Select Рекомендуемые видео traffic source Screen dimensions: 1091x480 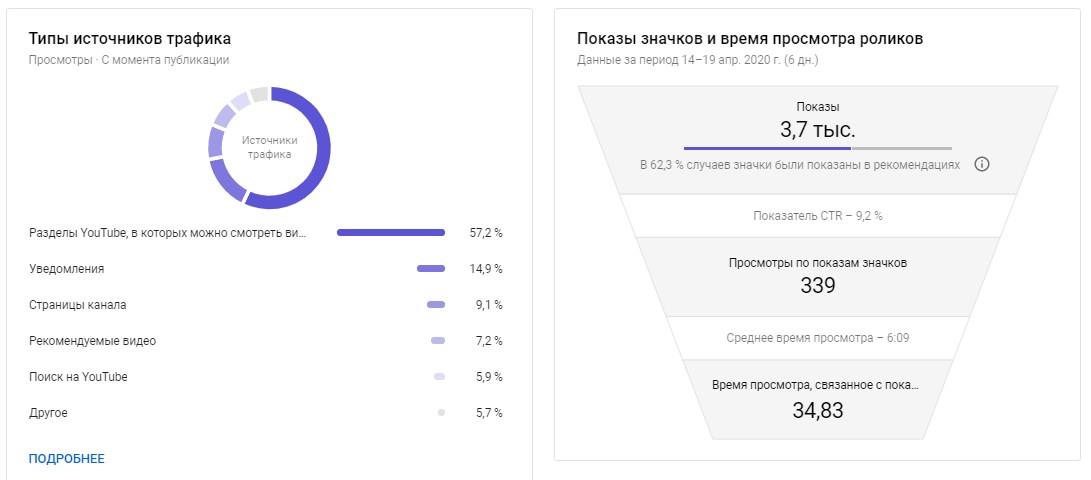click(93, 341)
